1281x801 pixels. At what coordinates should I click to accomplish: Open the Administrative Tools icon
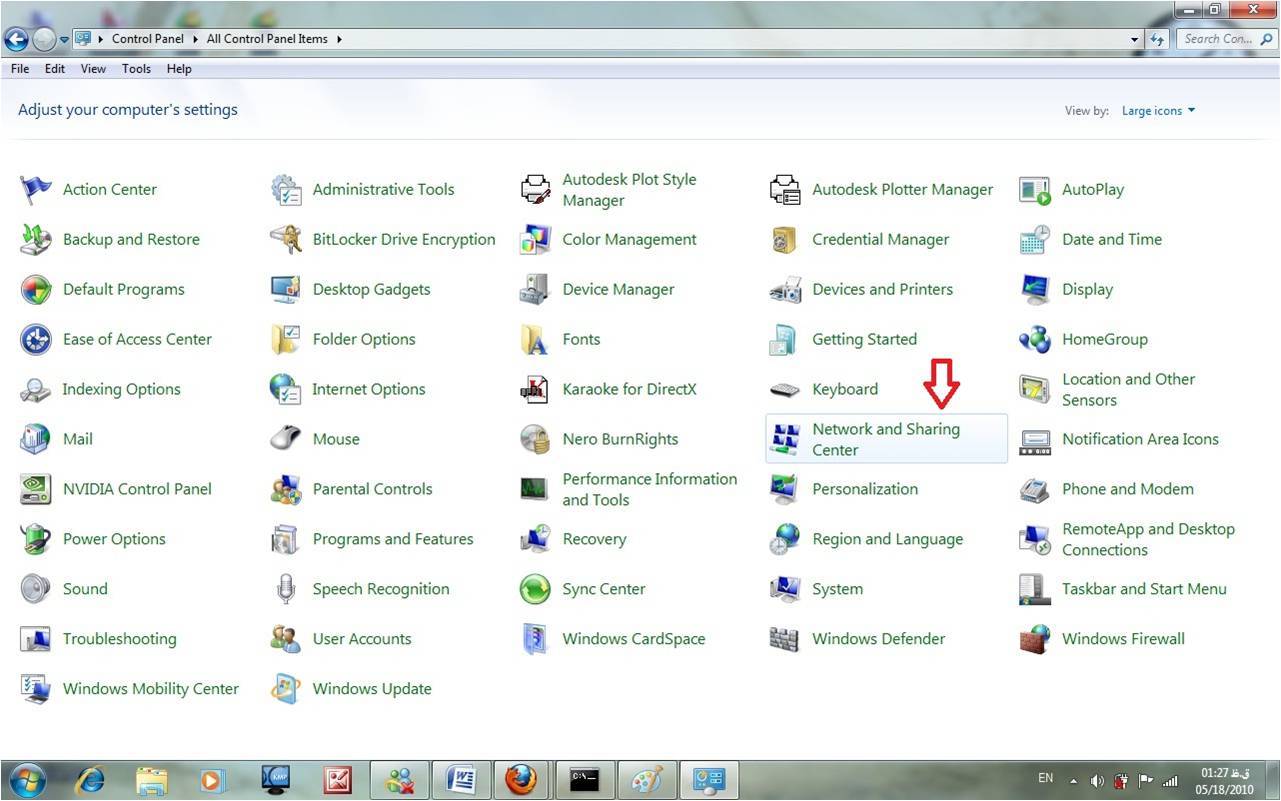[286, 189]
